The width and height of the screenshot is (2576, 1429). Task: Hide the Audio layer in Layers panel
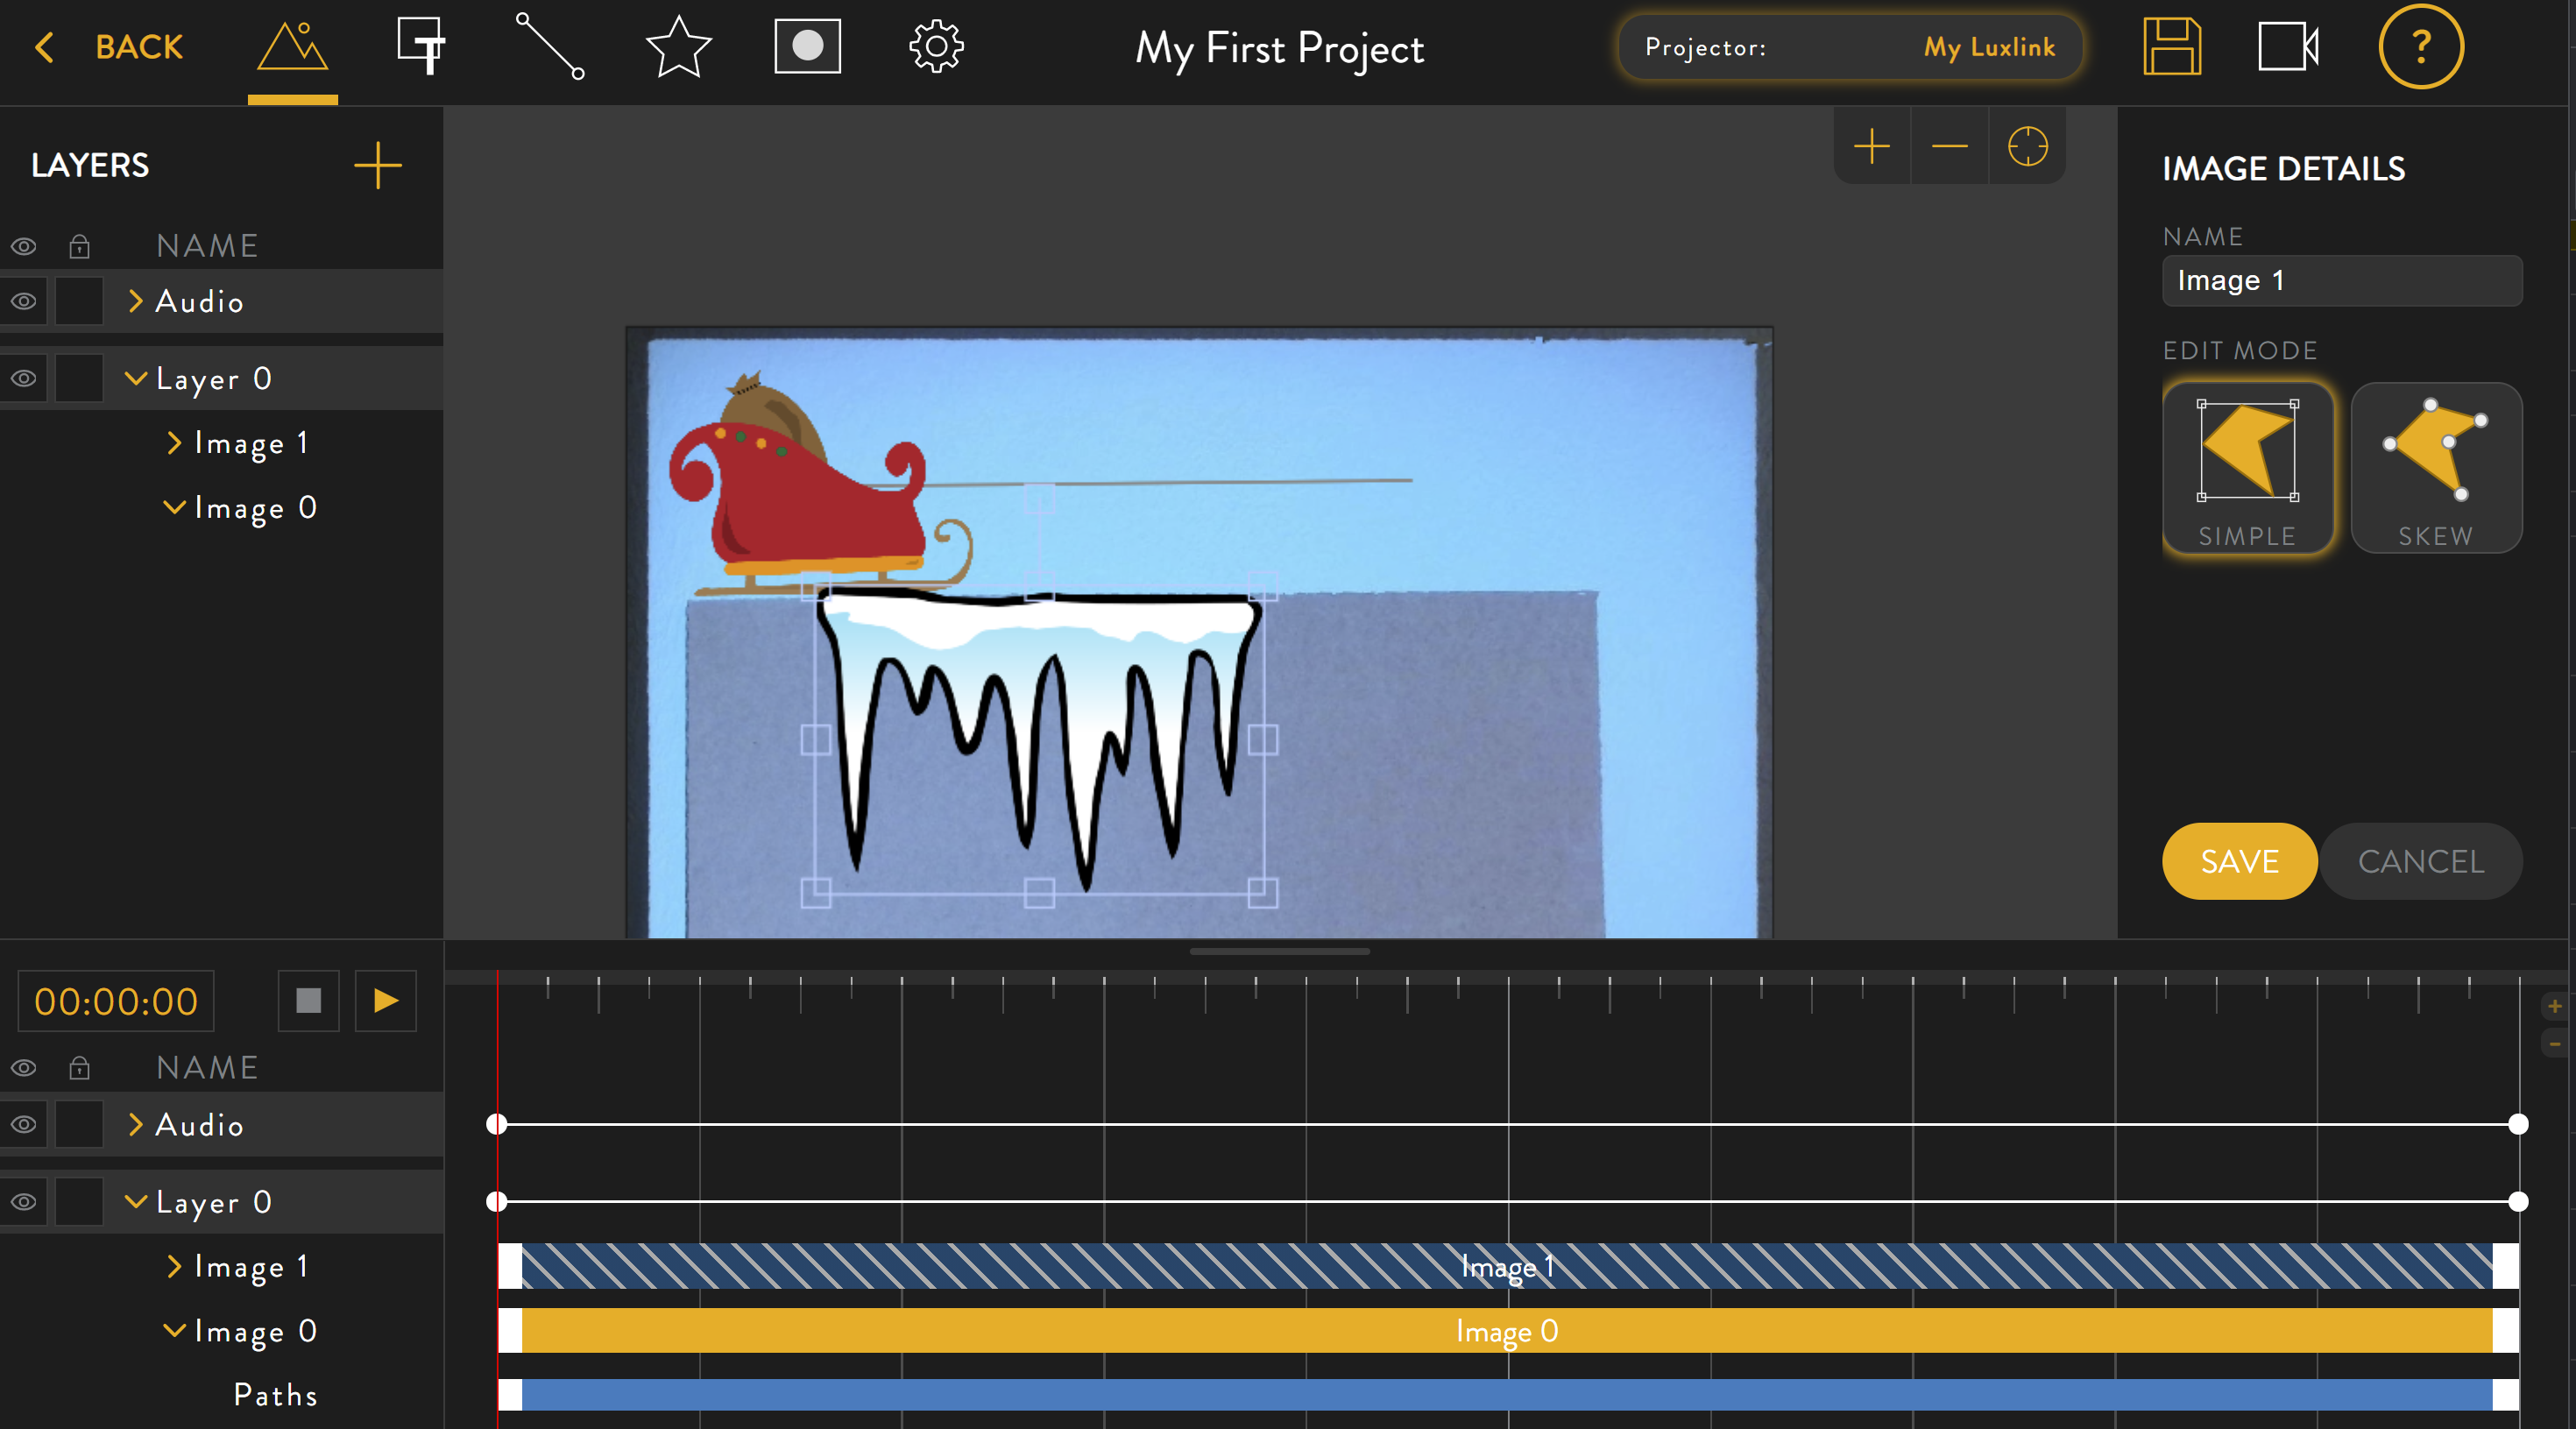pos(24,302)
